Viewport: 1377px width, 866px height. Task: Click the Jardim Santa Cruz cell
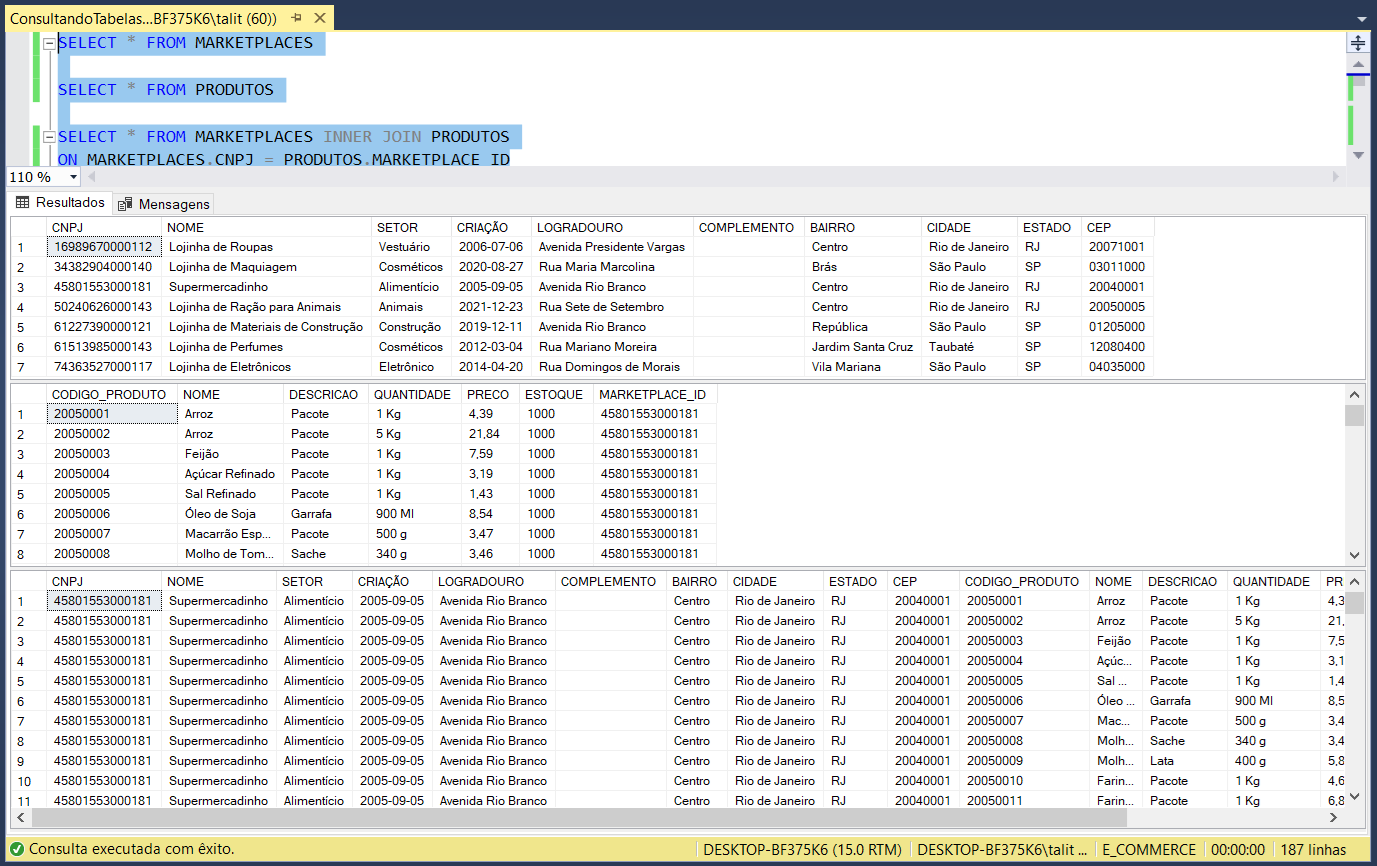863,347
